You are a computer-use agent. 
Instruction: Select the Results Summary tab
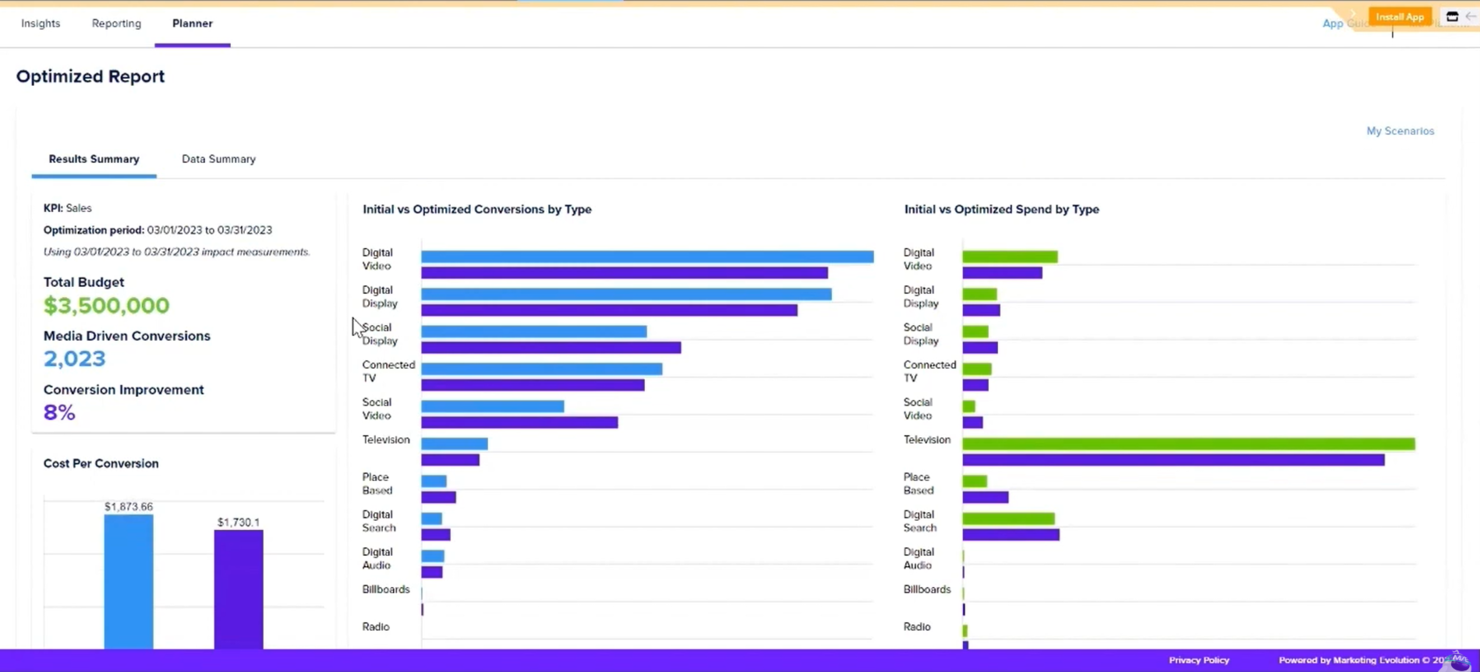94,159
